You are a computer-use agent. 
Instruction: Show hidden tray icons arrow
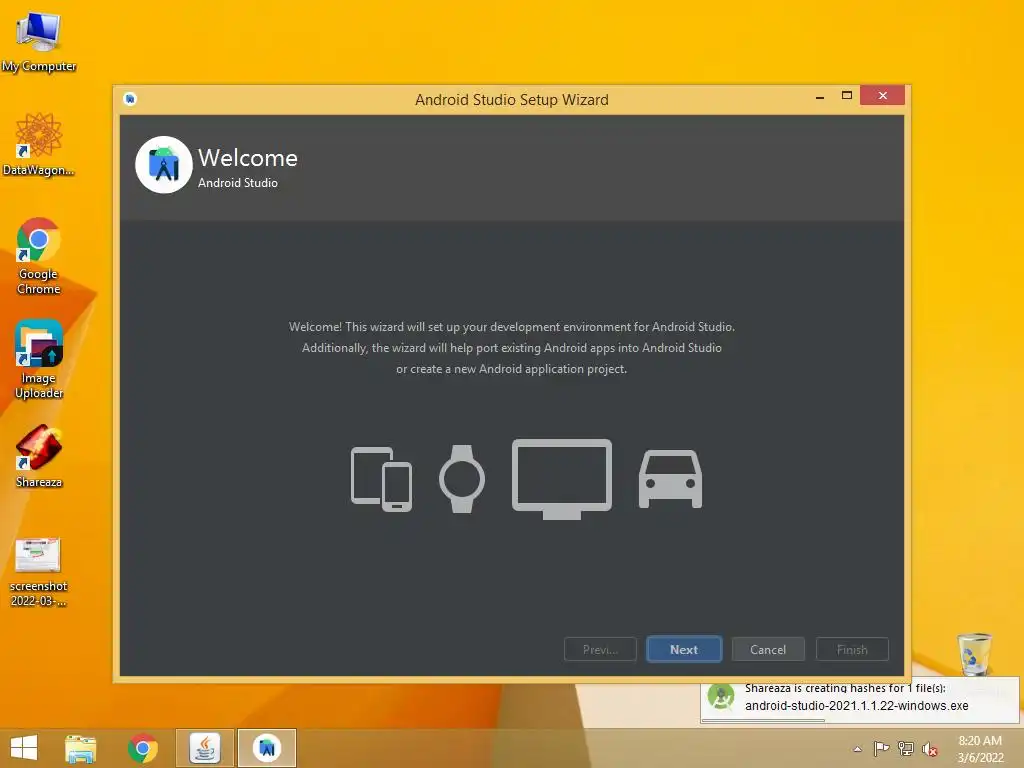(x=857, y=749)
